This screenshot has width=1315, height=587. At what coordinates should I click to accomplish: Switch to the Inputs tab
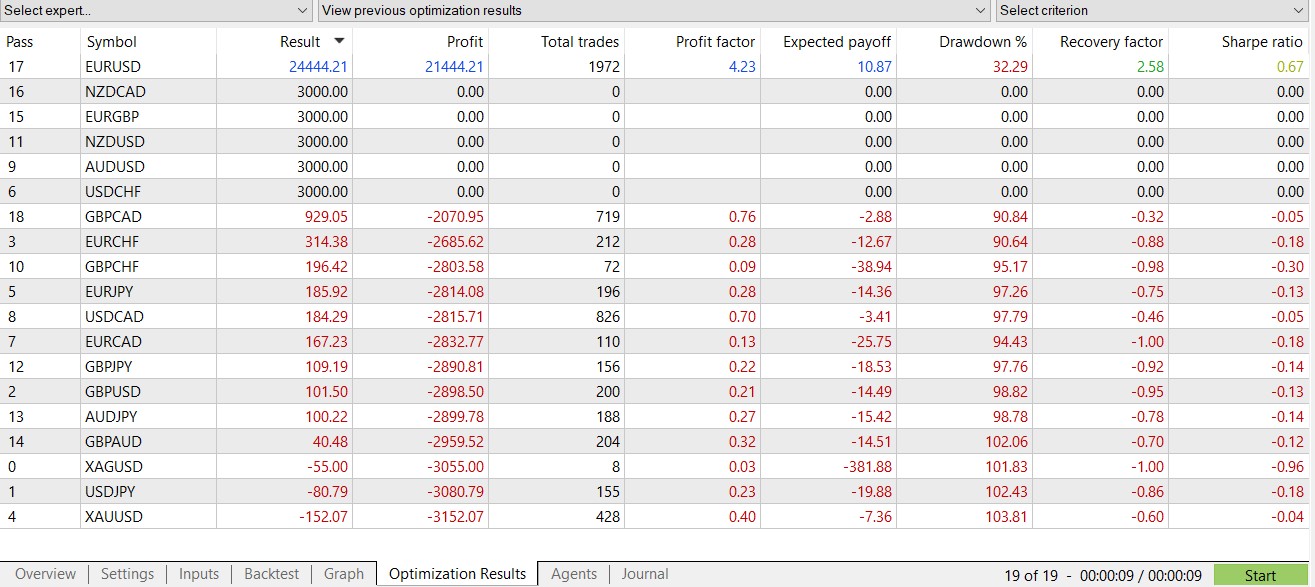coord(199,574)
